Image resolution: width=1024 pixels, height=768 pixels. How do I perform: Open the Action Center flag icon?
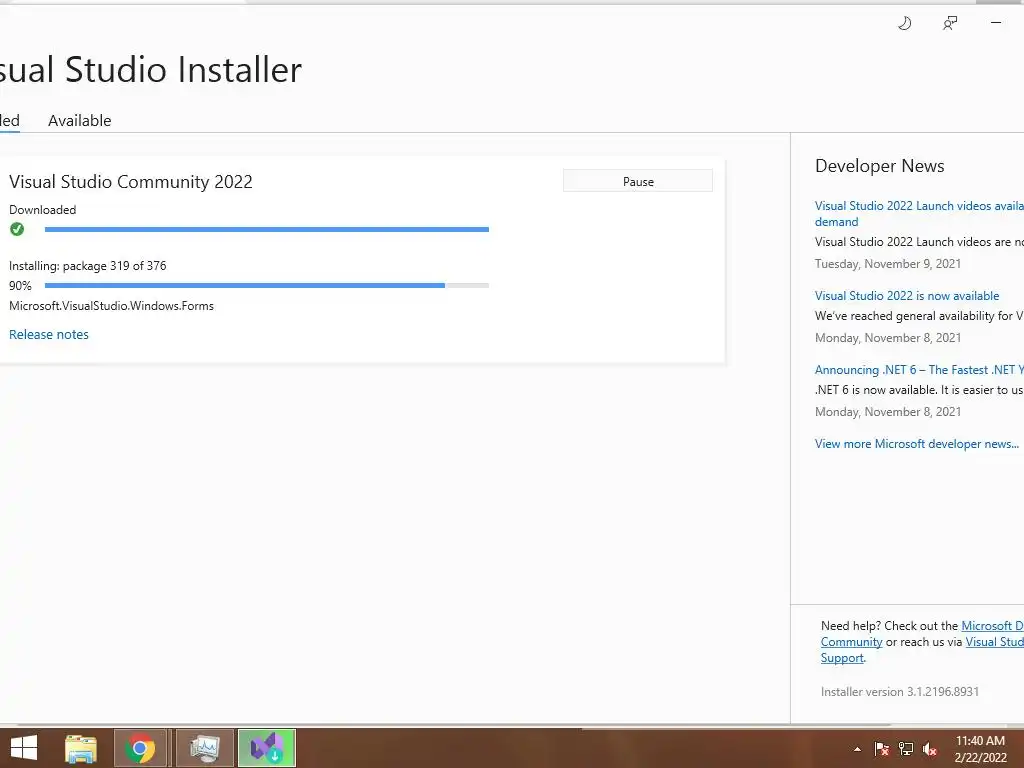click(x=881, y=749)
